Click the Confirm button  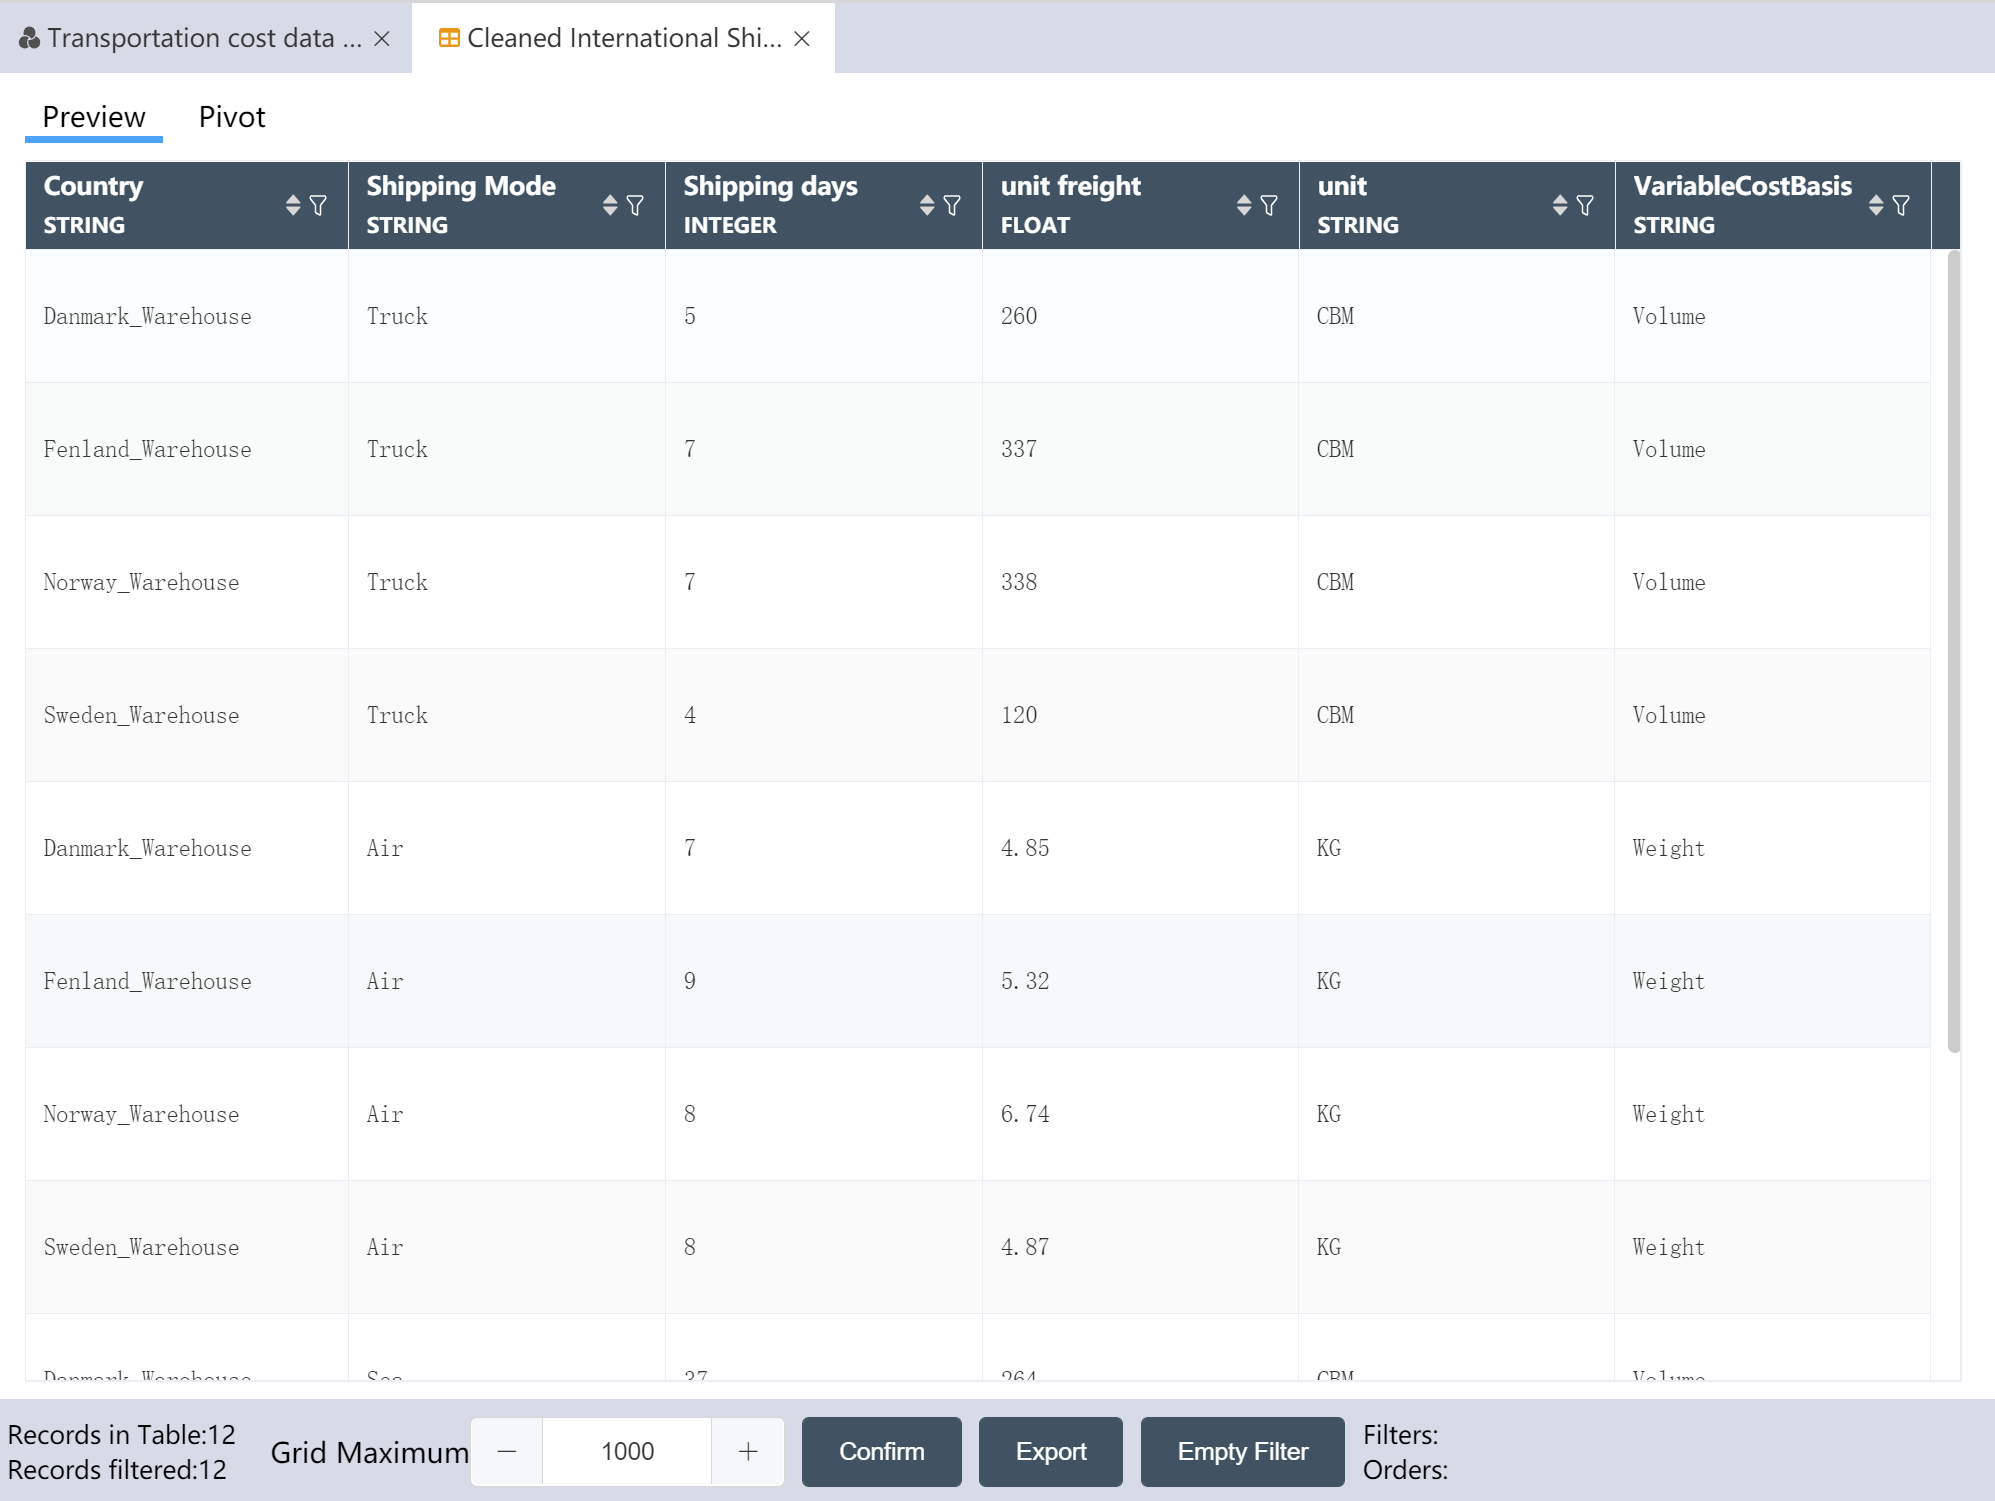coord(882,1451)
